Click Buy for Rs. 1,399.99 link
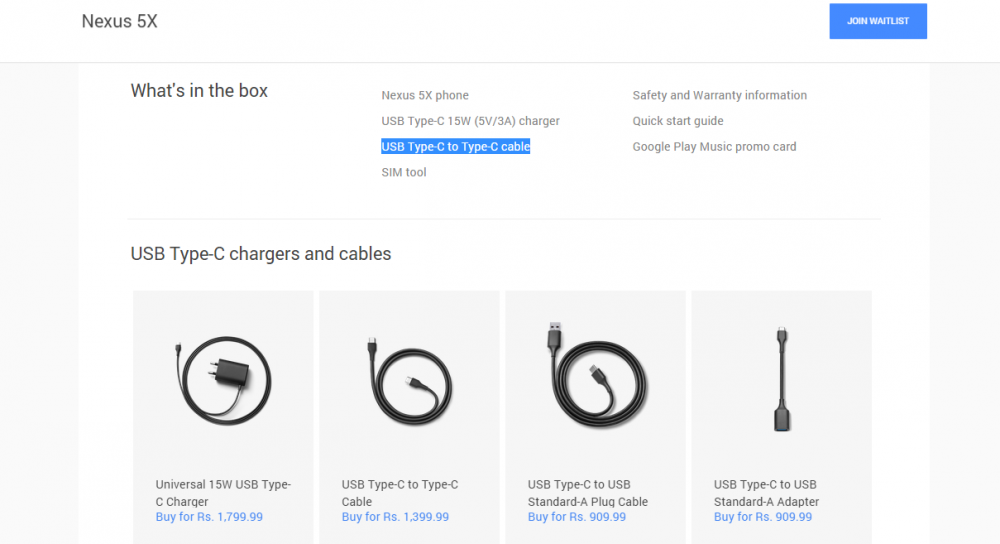Viewport: 1000px width, 544px height. coord(395,517)
